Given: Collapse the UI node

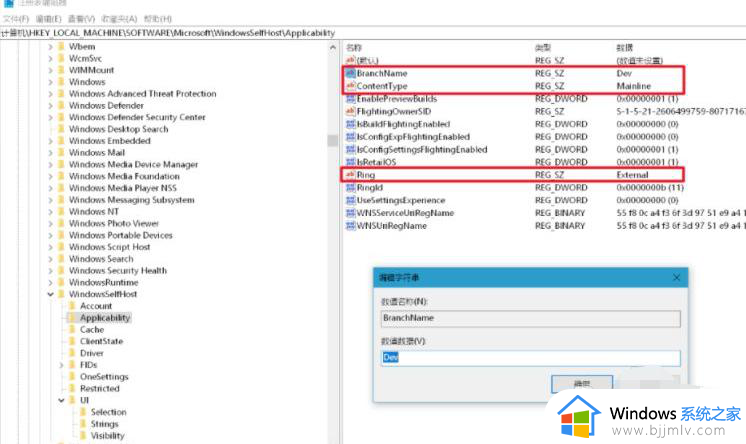Looking at the screenshot, I should (61, 400).
